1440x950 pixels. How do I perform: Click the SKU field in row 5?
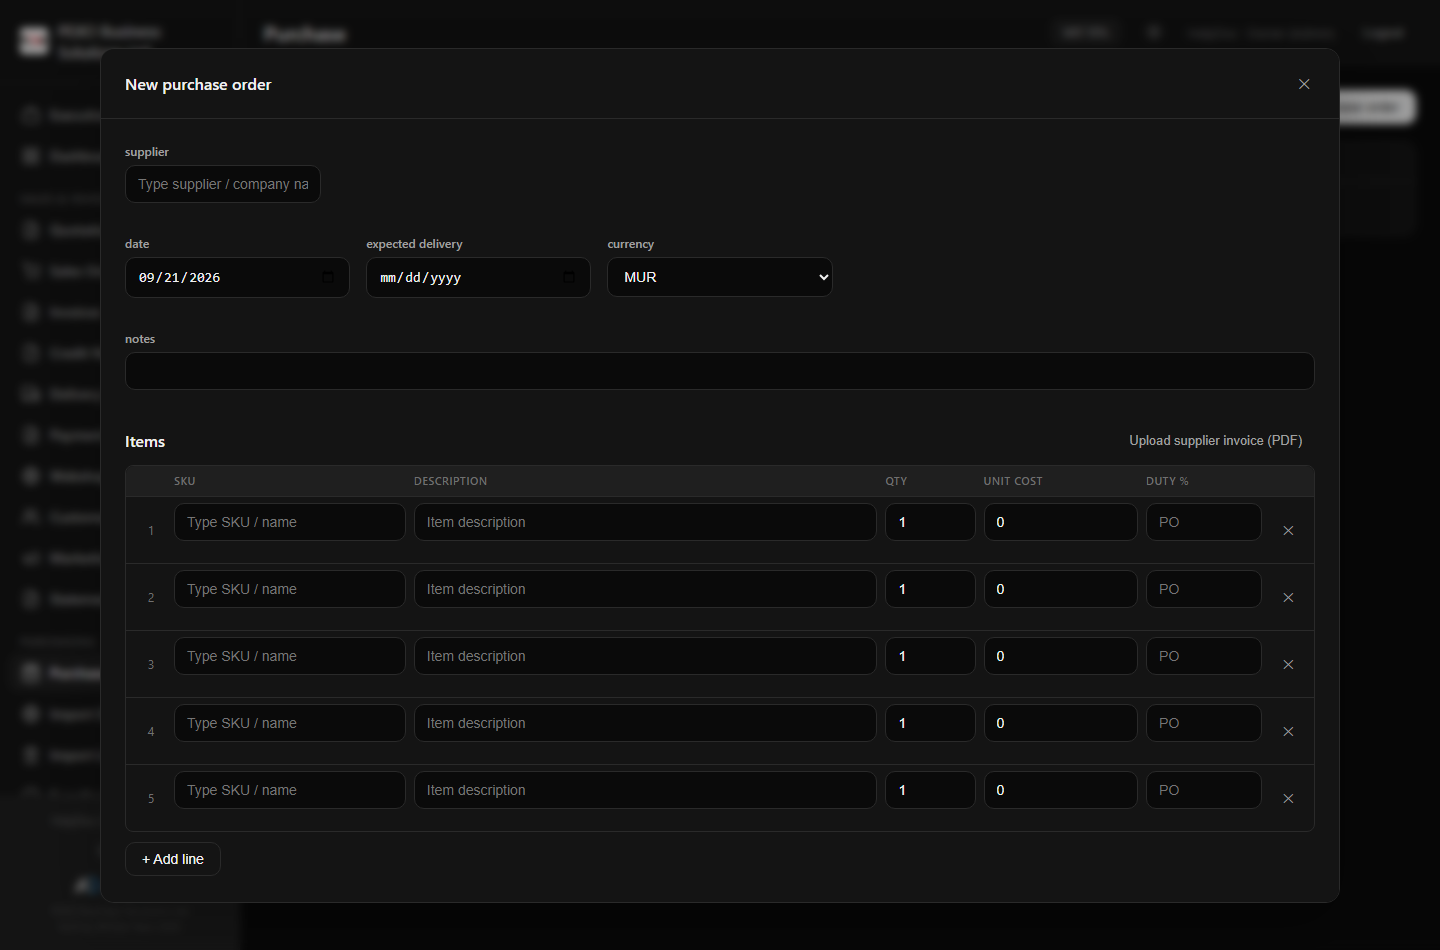pos(290,790)
